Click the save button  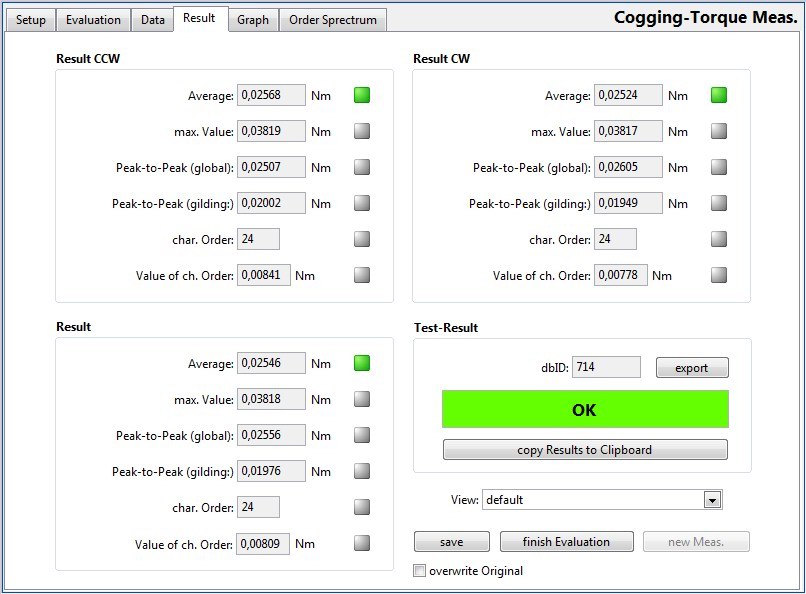point(452,542)
